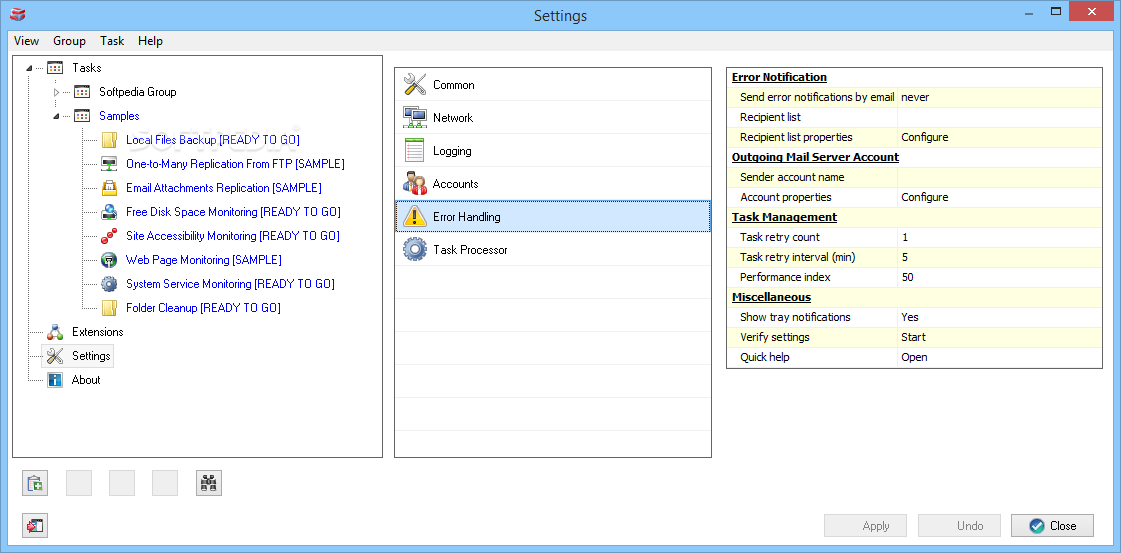Click the One-to-Many Replication FTP icon
1121x553 pixels.
click(x=109, y=164)
